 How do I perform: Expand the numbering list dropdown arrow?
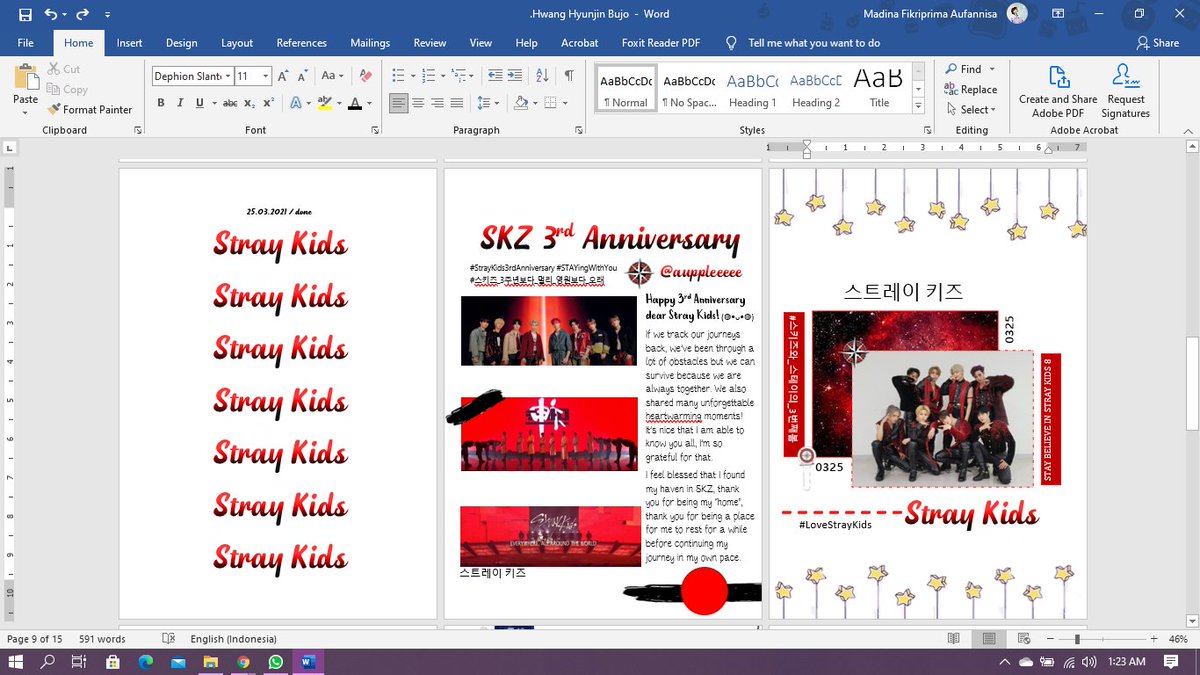click(442, 76)
